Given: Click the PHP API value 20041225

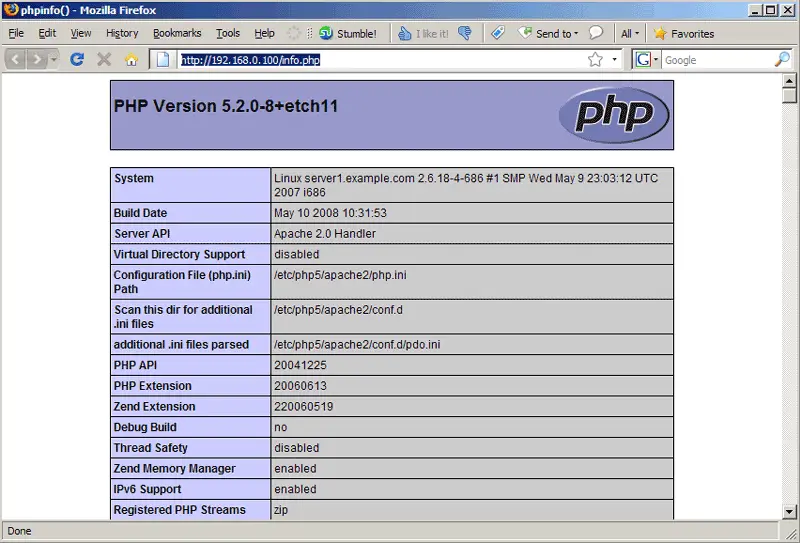Looking at the screenshot, I should (x=300, y=365).
